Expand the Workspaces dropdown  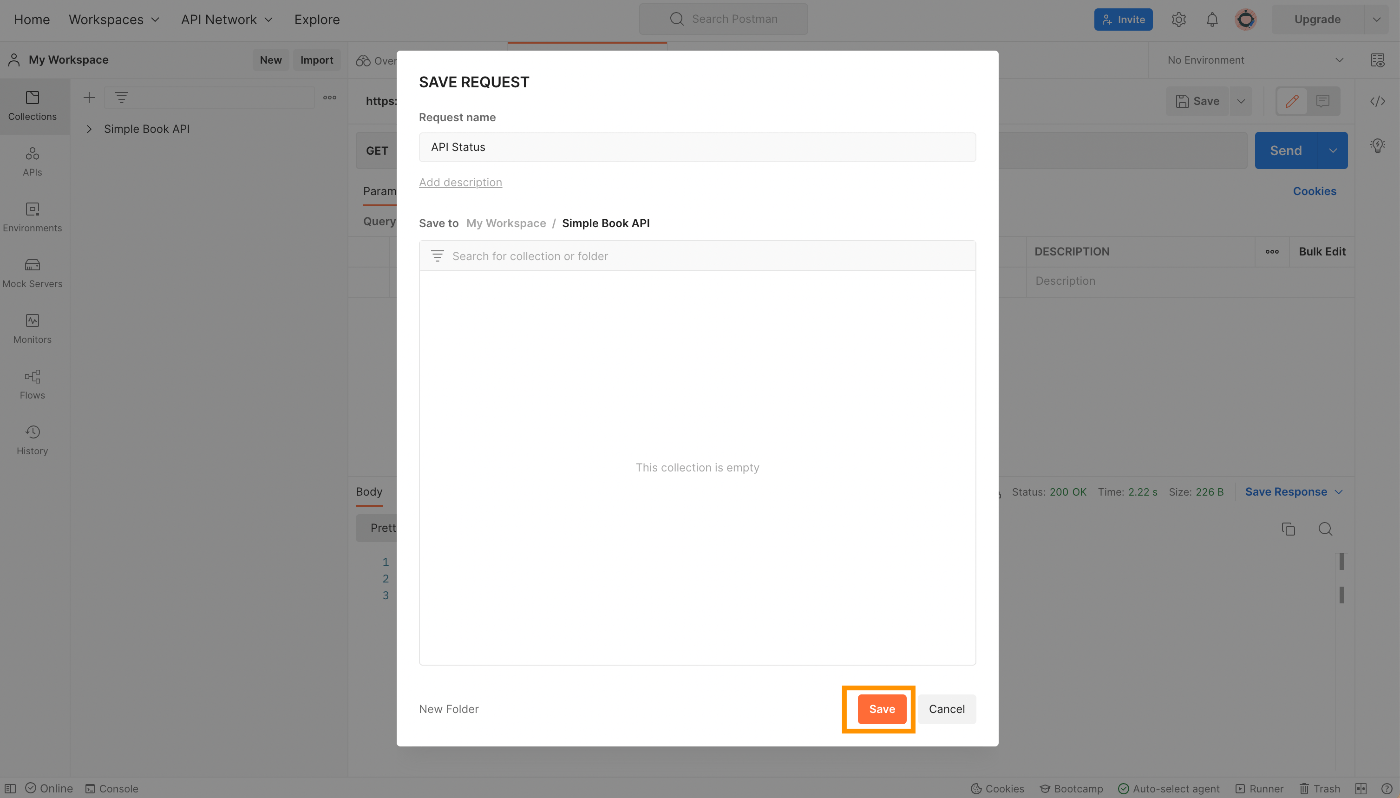coord(114,19)
